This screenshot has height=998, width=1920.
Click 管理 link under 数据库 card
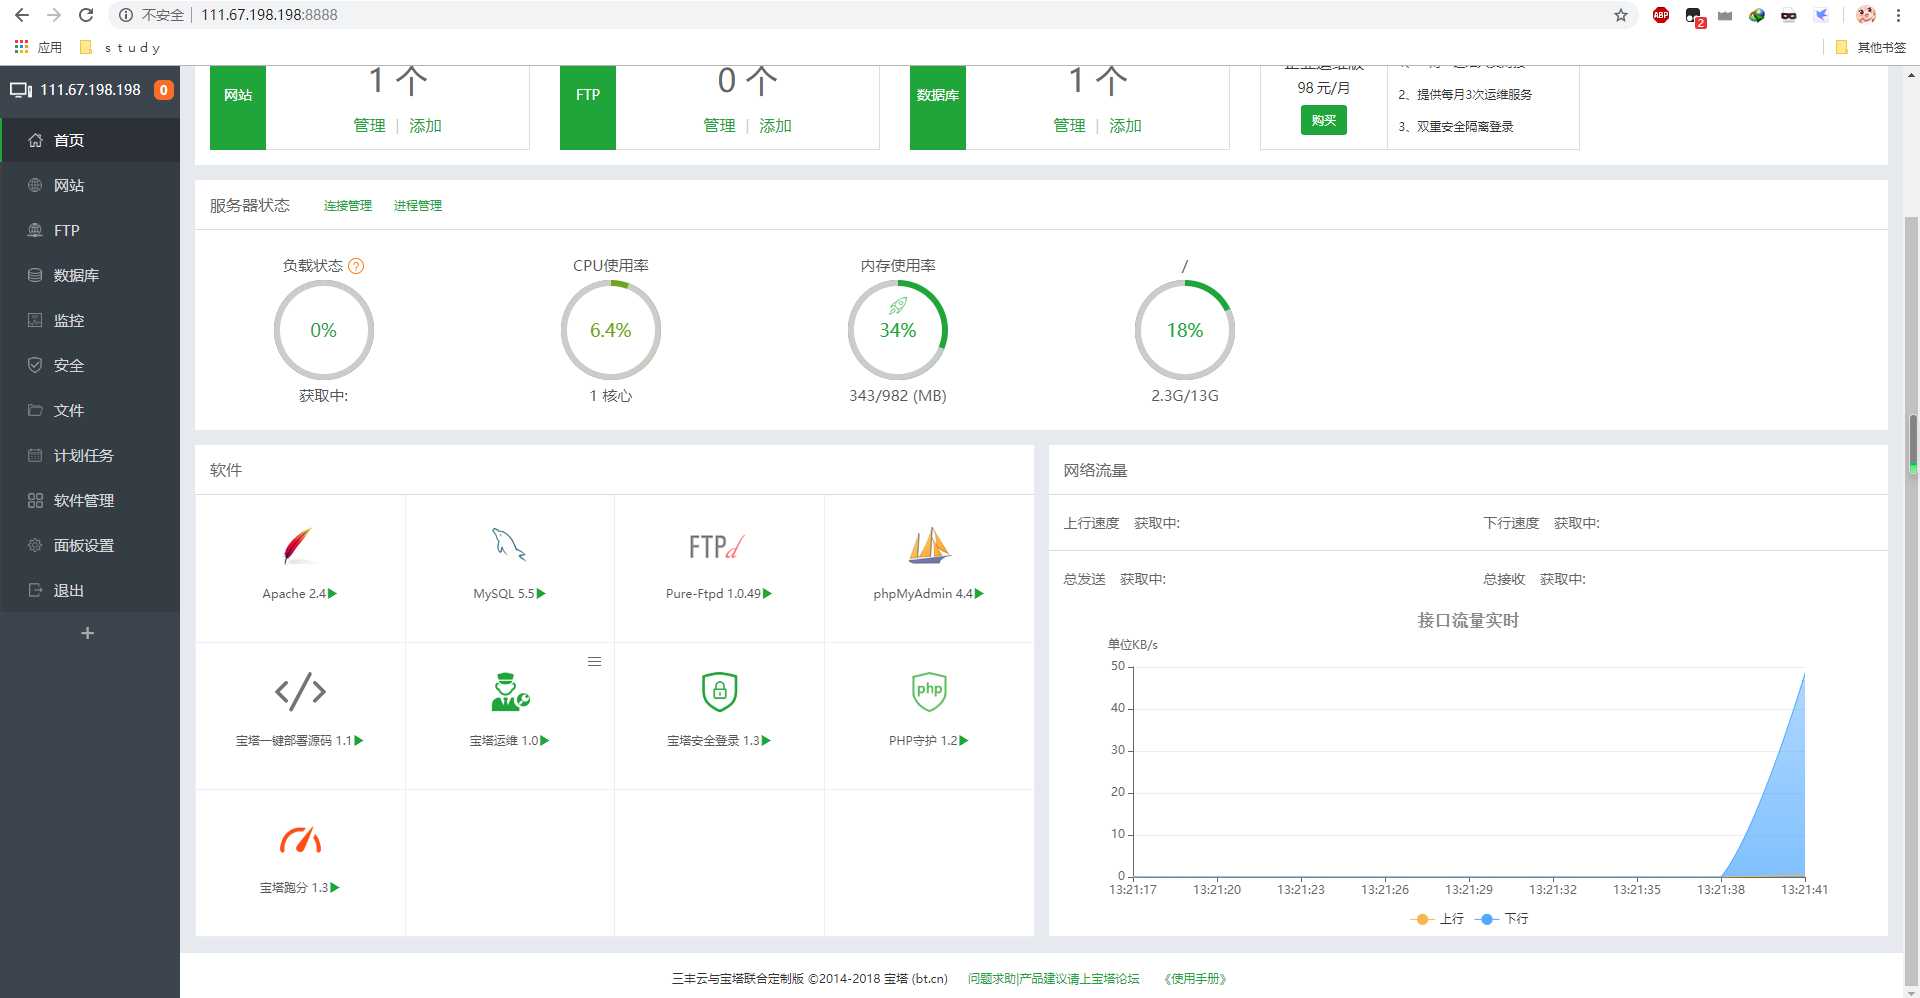click(1069, 126)
